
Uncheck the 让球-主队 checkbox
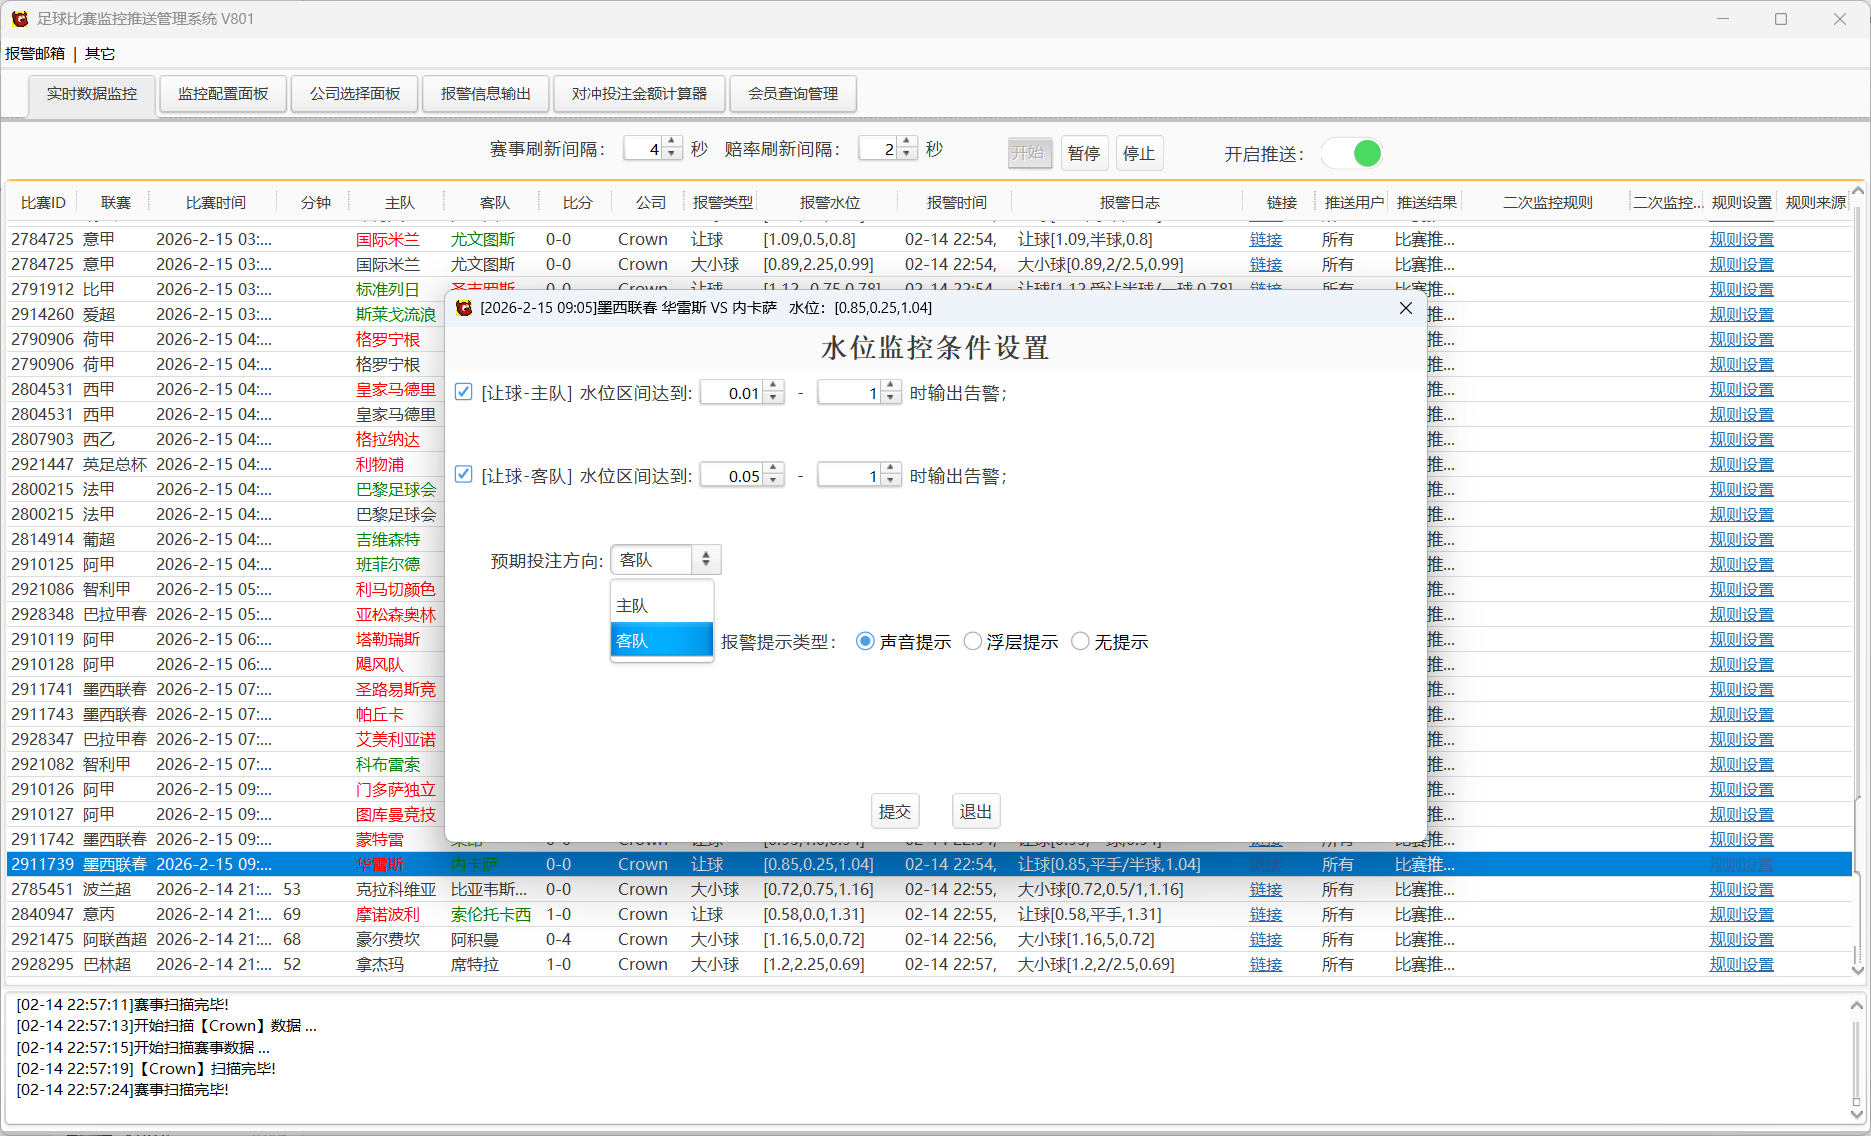click(463, 392)
